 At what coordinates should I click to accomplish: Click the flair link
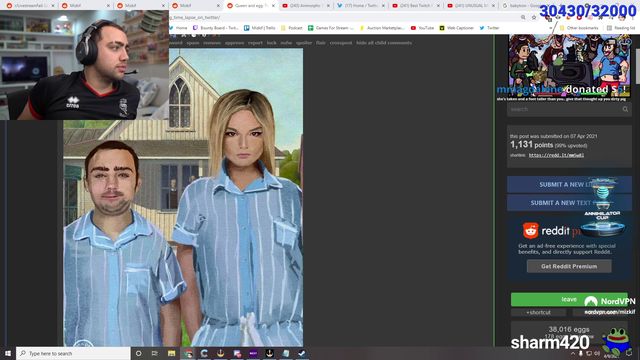point(321,42)
